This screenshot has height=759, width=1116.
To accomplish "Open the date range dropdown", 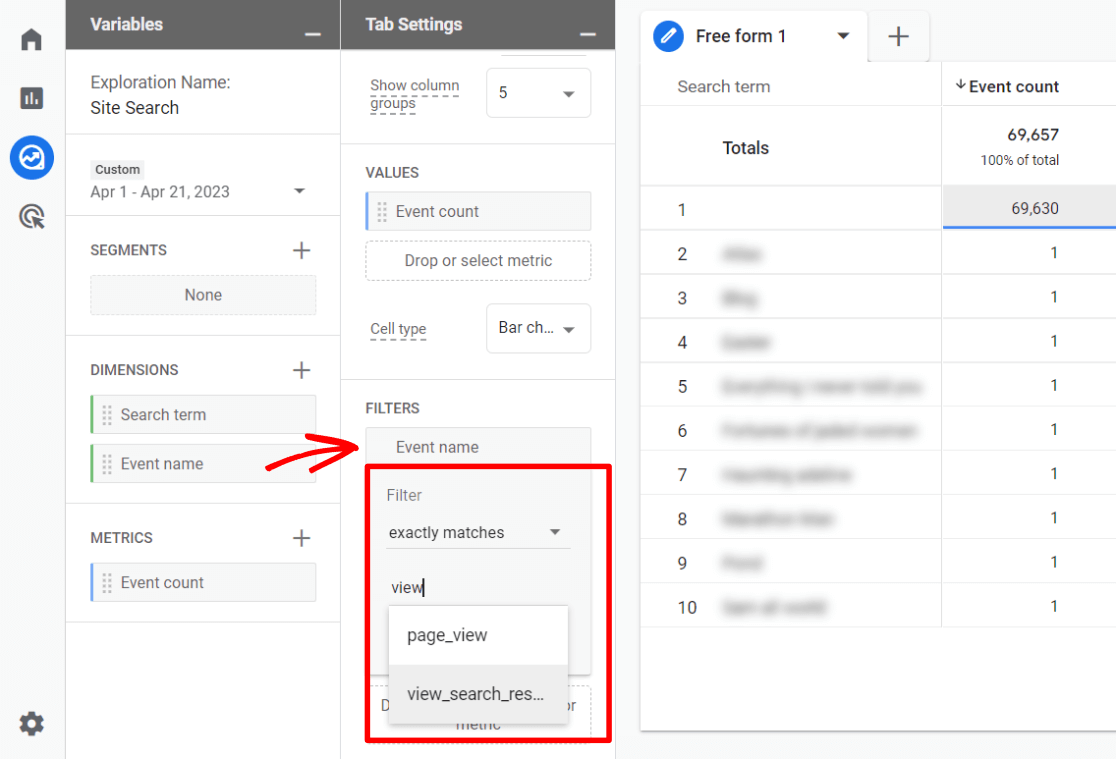I will click(x=299, y=191).
